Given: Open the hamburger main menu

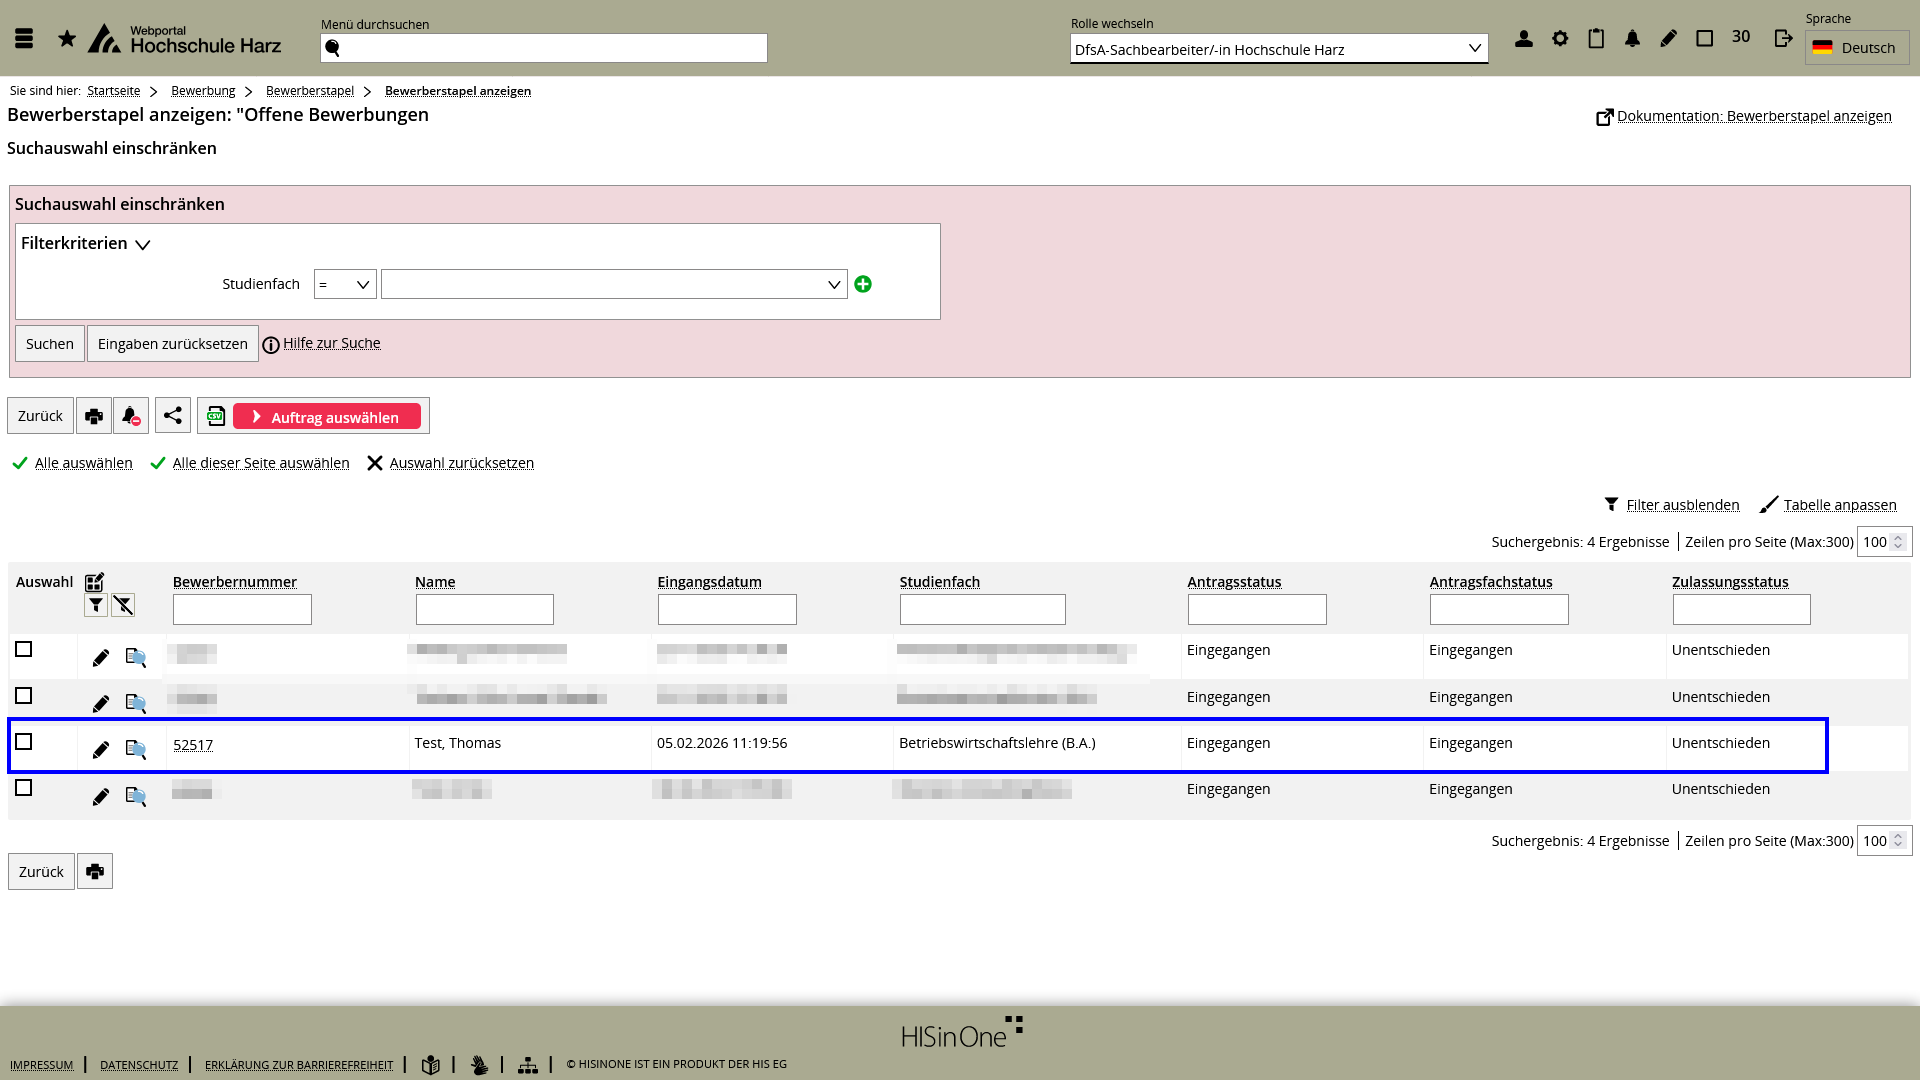Looking at the screenshot, I should pyautogui.click(x=24, y=39).
